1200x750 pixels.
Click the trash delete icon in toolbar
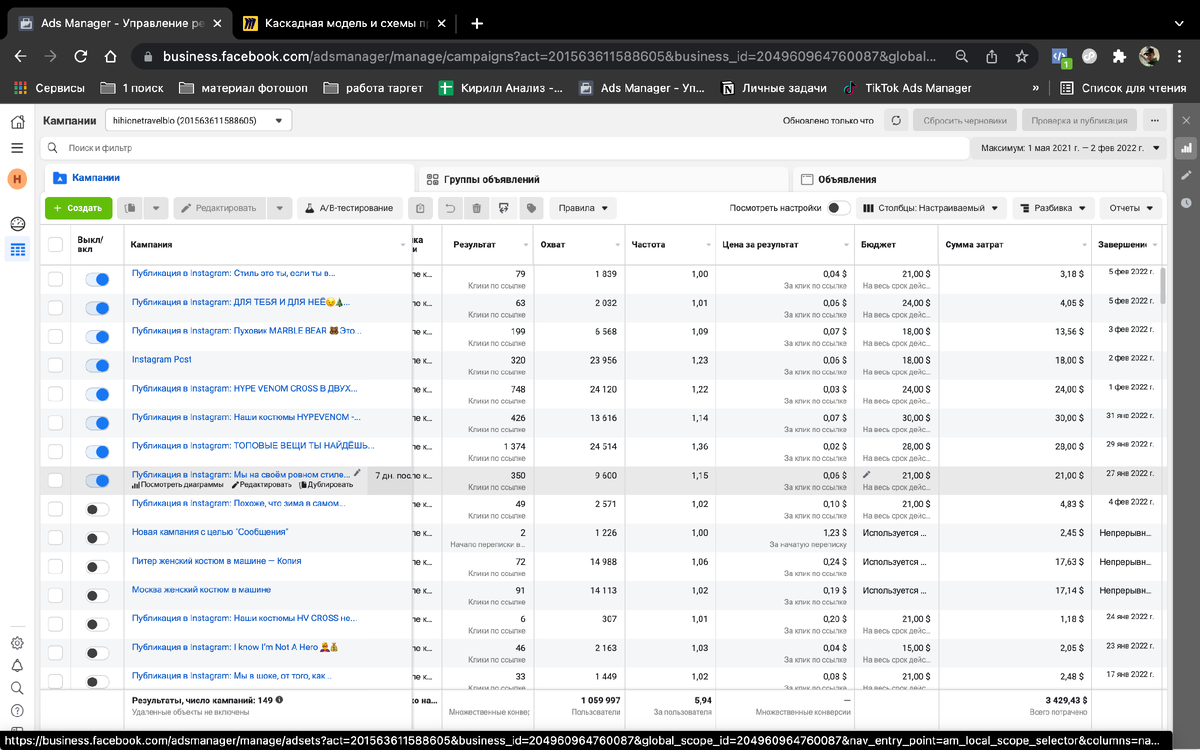coord(477,208)
